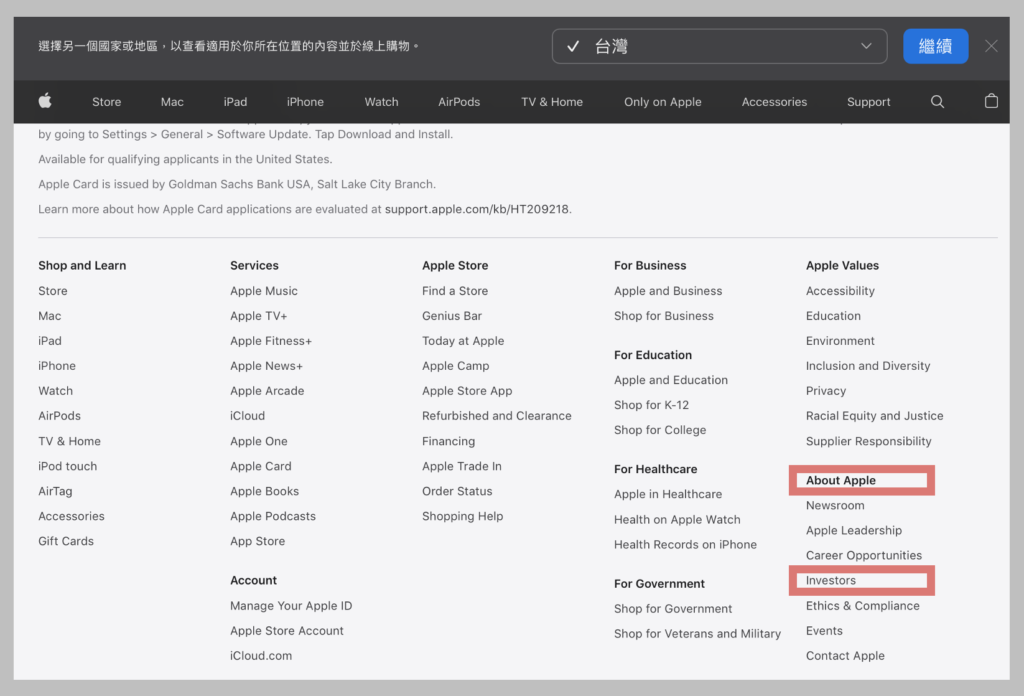
Task: Open Health Records on iPhone link
Action: pyautogui.click(x=686, y=544)
